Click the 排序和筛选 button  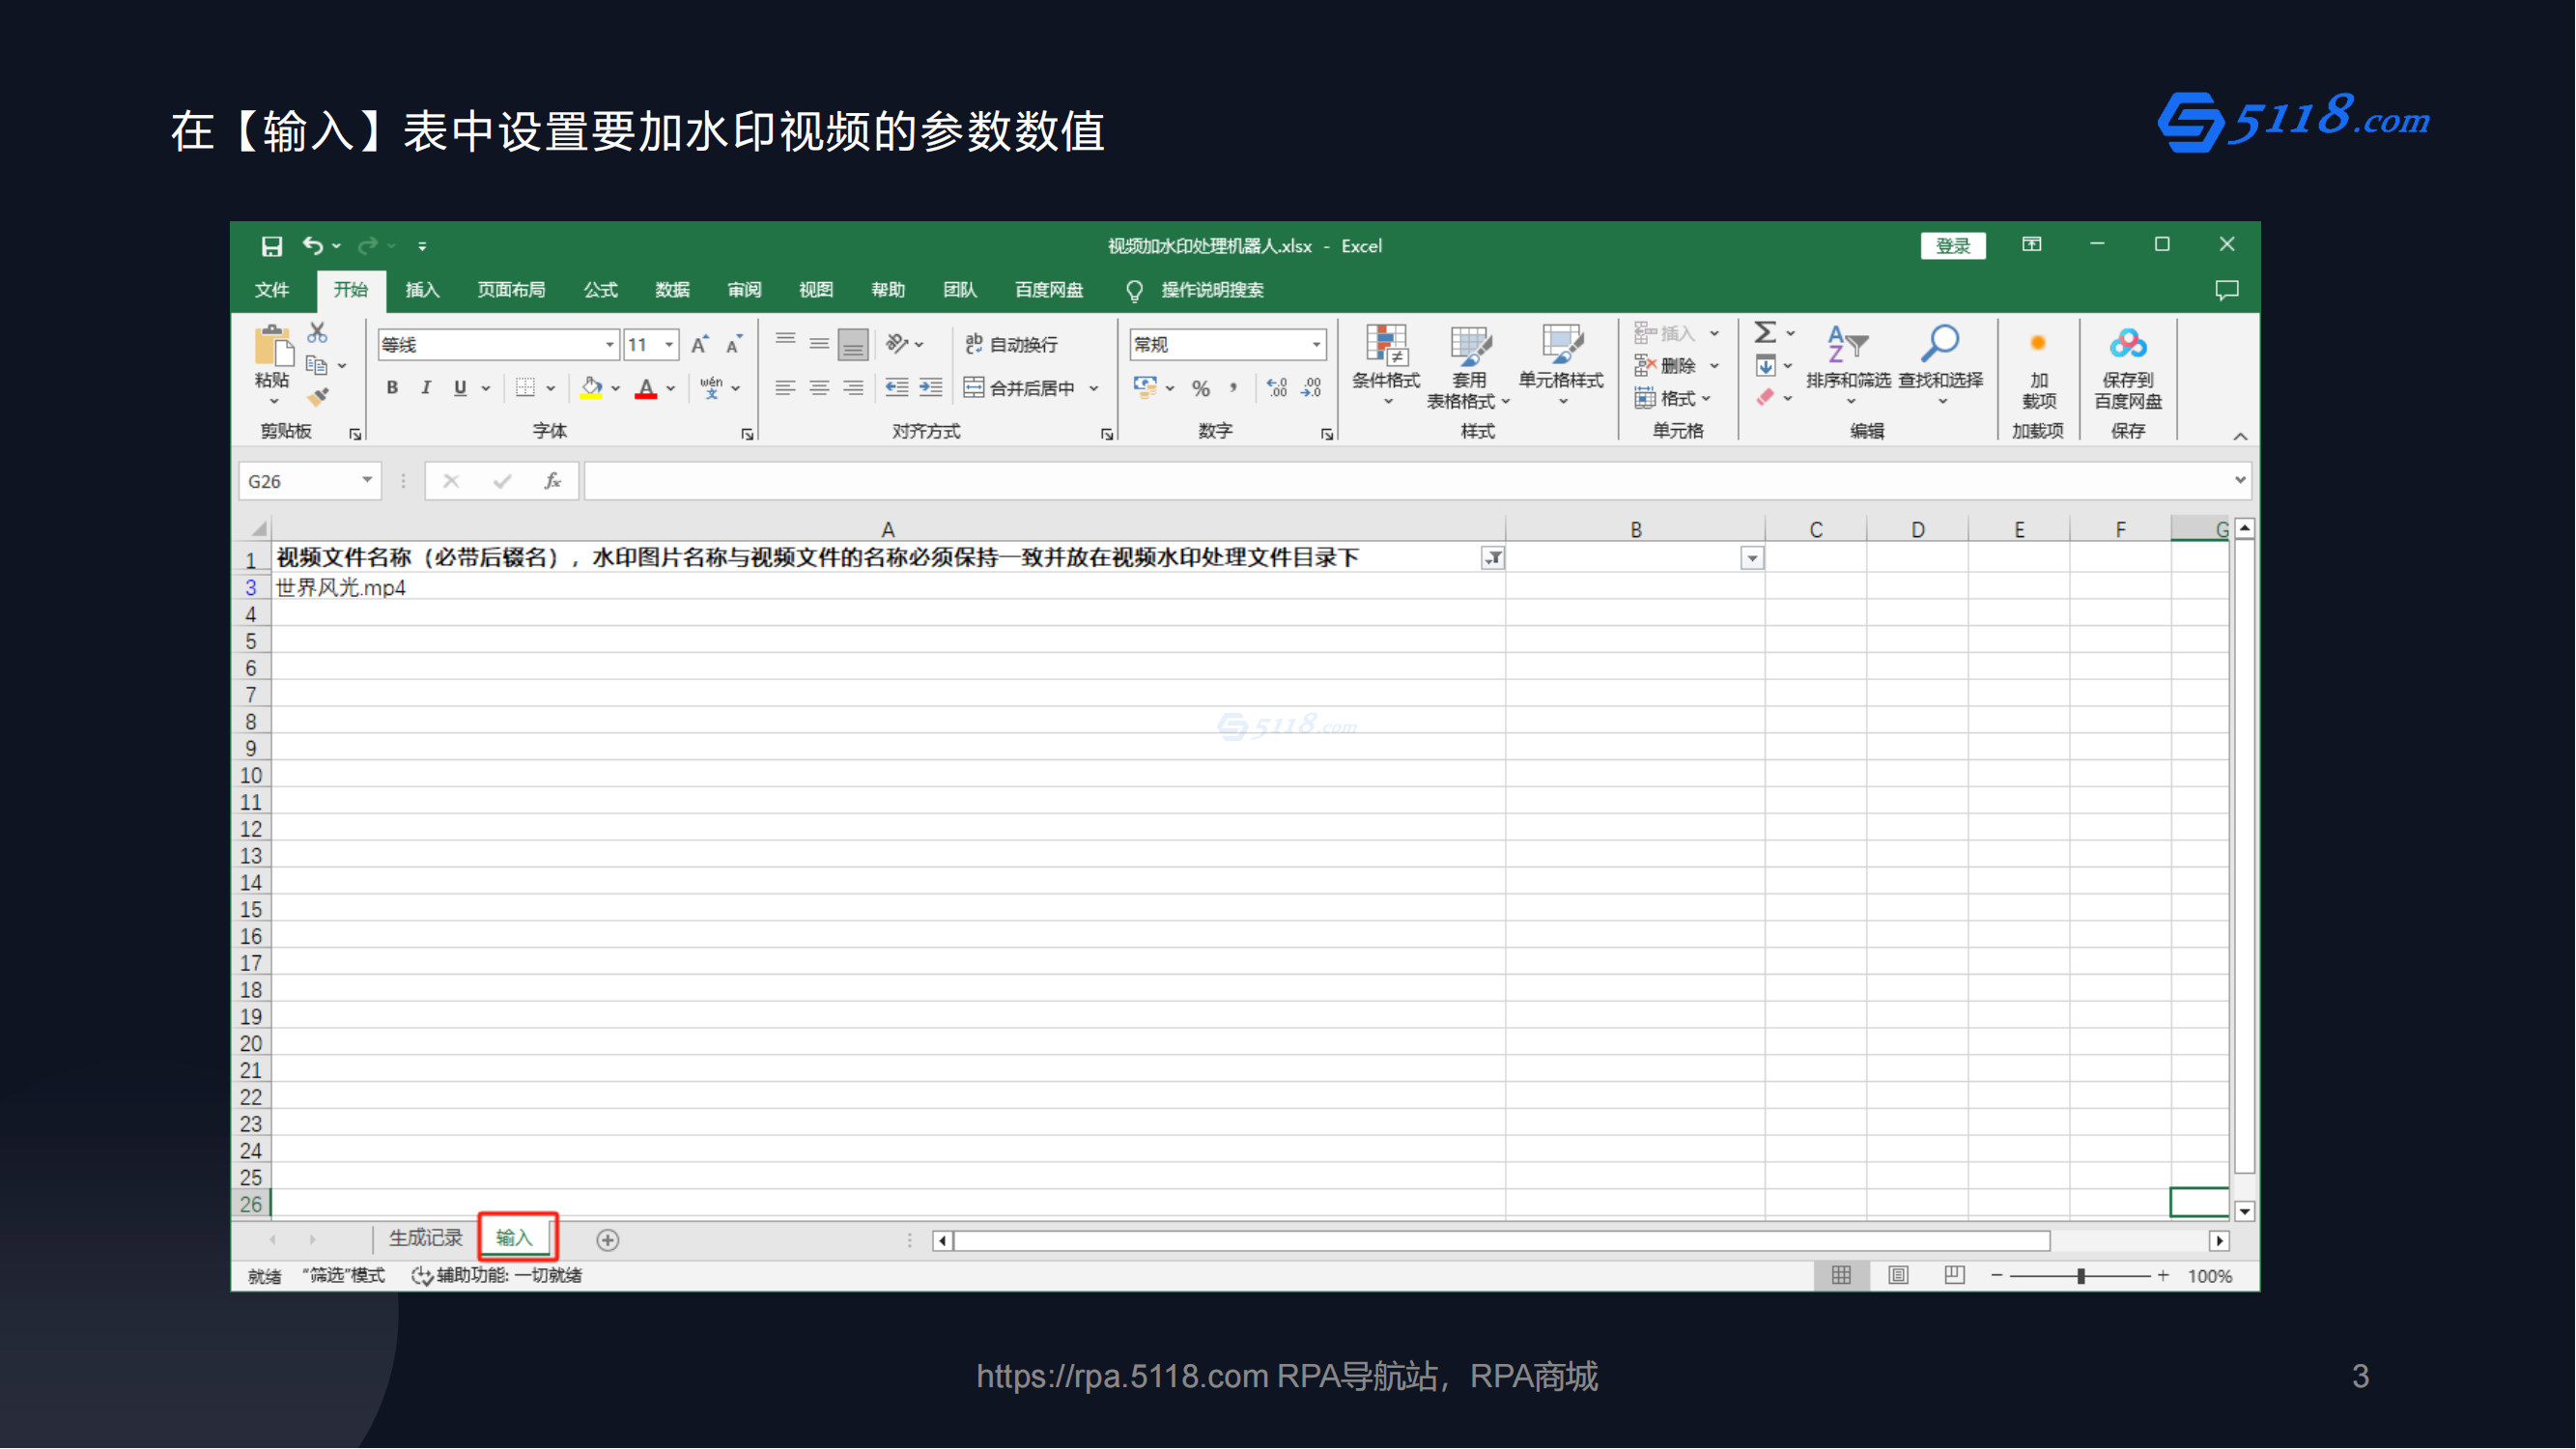1848,365
